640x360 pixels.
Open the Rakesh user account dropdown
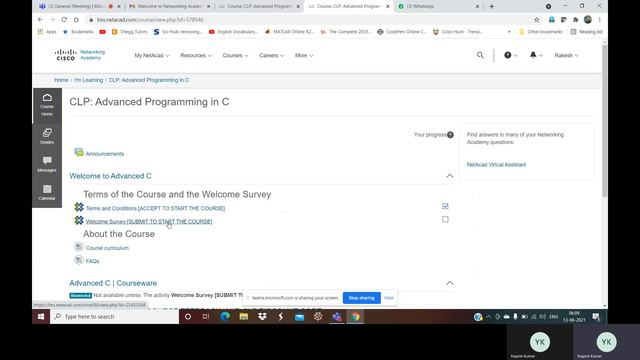(x=567, y=55)
